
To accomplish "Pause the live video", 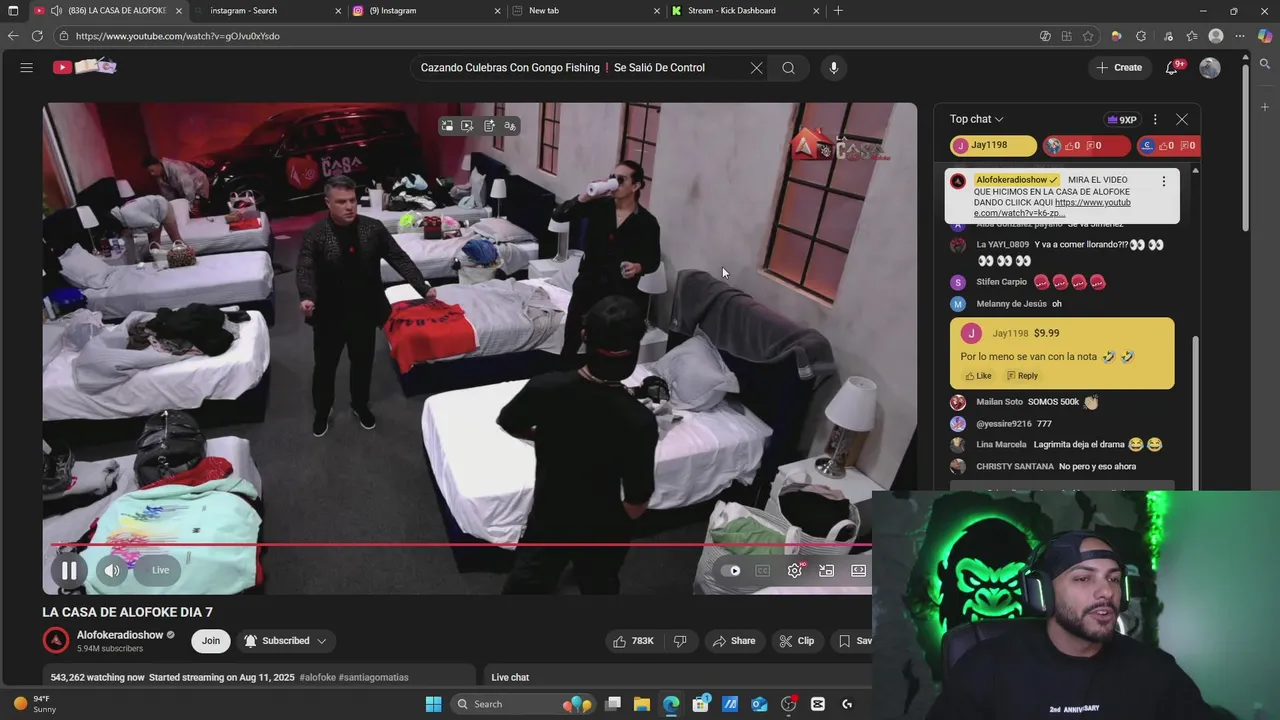I will click(x=69, y=570).
